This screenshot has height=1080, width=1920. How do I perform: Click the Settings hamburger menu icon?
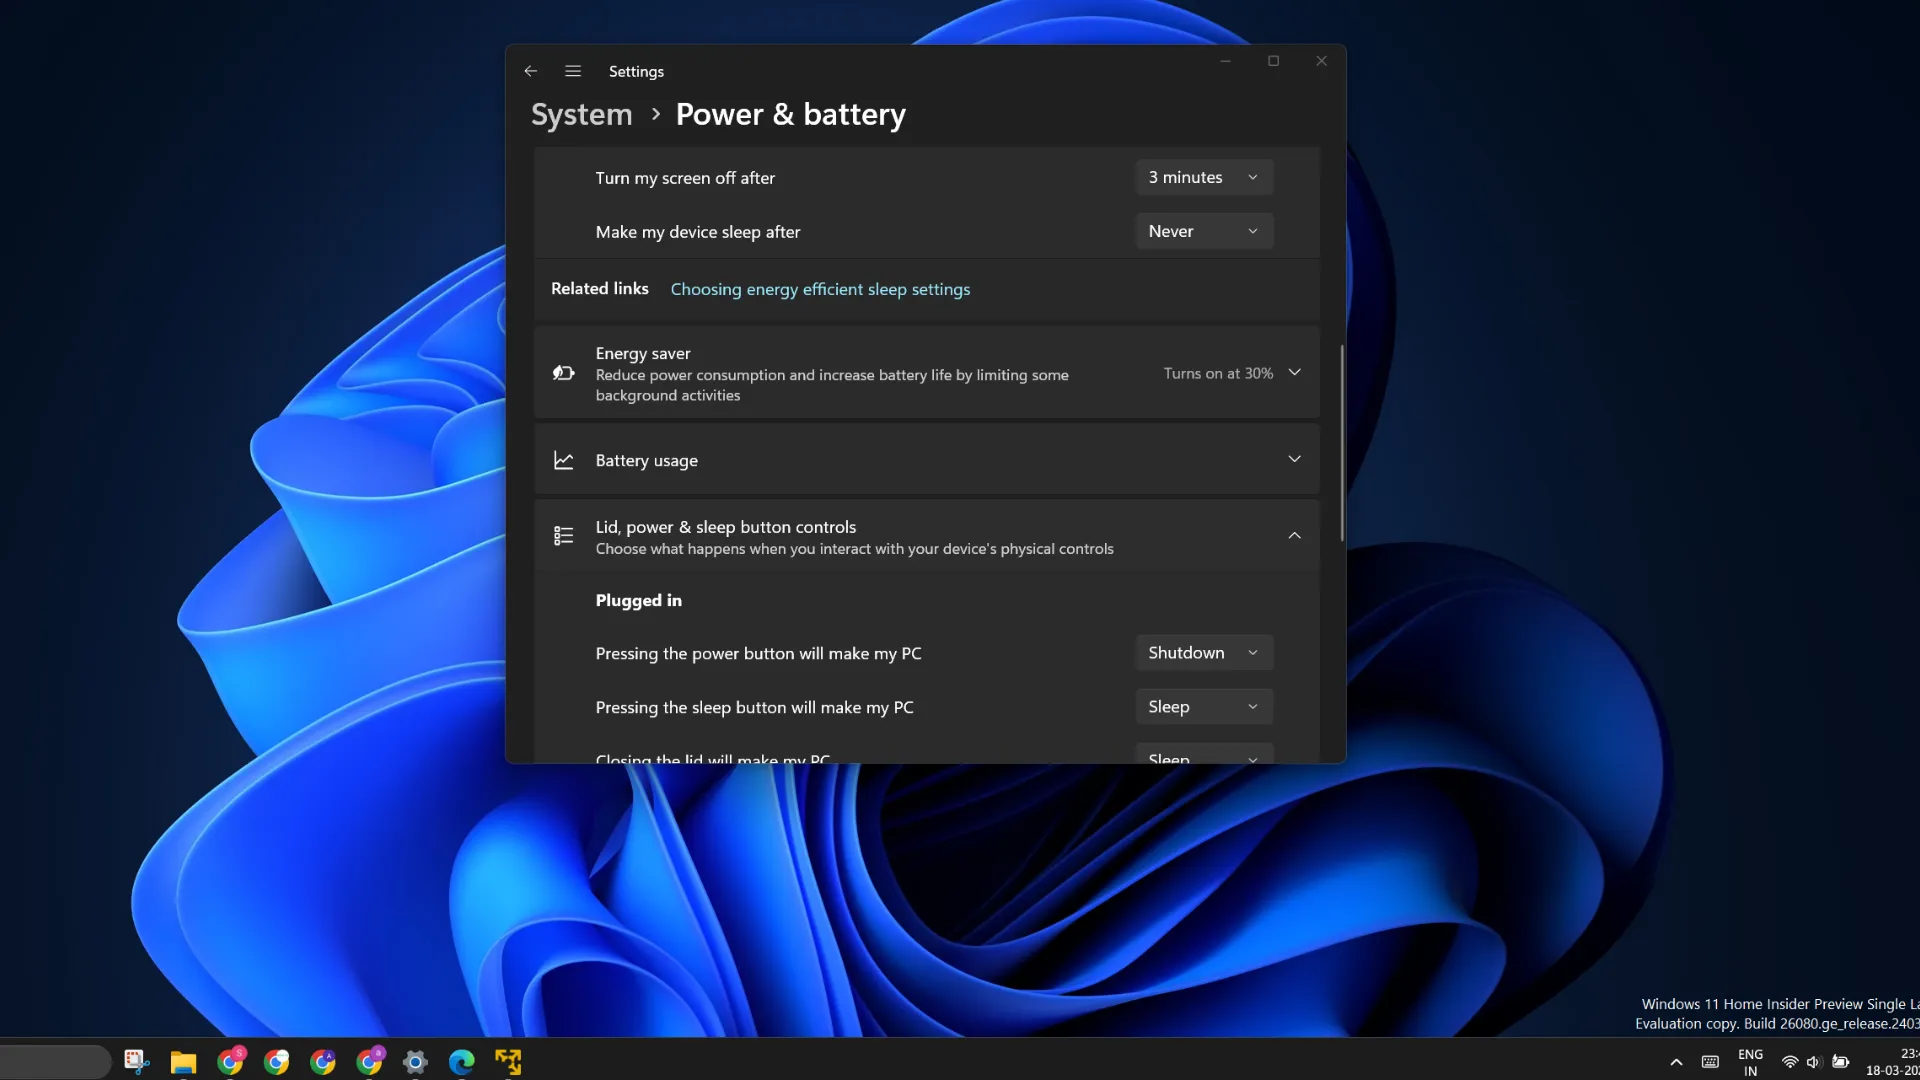point(572,70)
